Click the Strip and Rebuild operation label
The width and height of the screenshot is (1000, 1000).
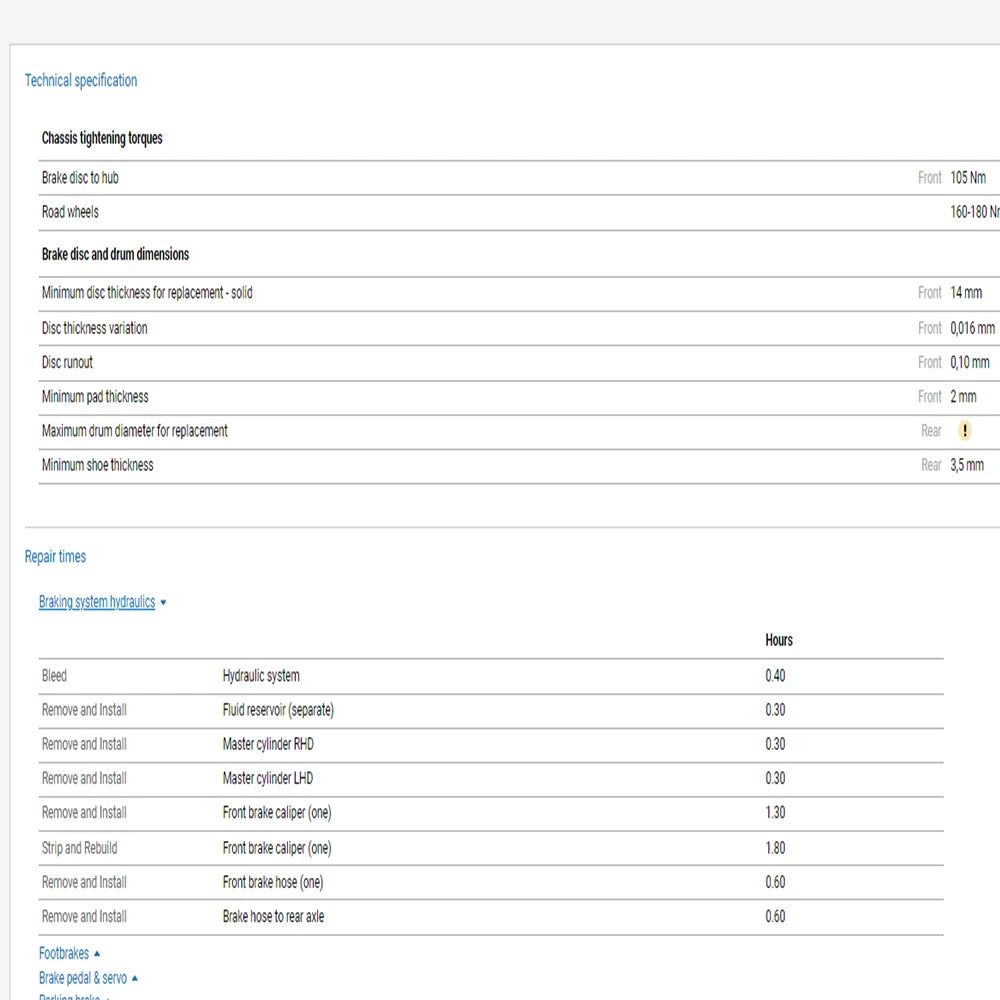pyautogui.click(x=80, y=848)
